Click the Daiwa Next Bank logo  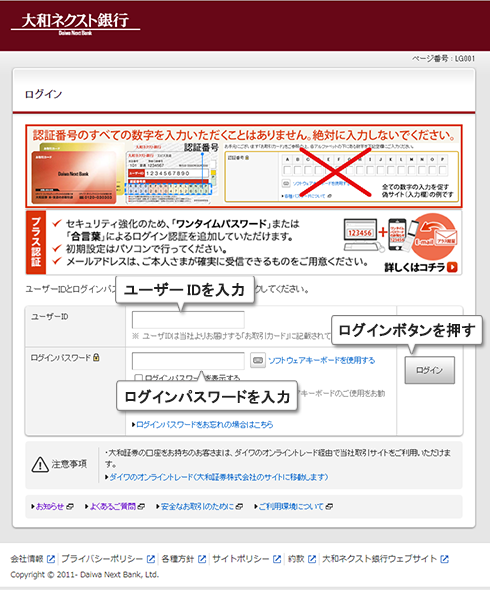(75, 24)
